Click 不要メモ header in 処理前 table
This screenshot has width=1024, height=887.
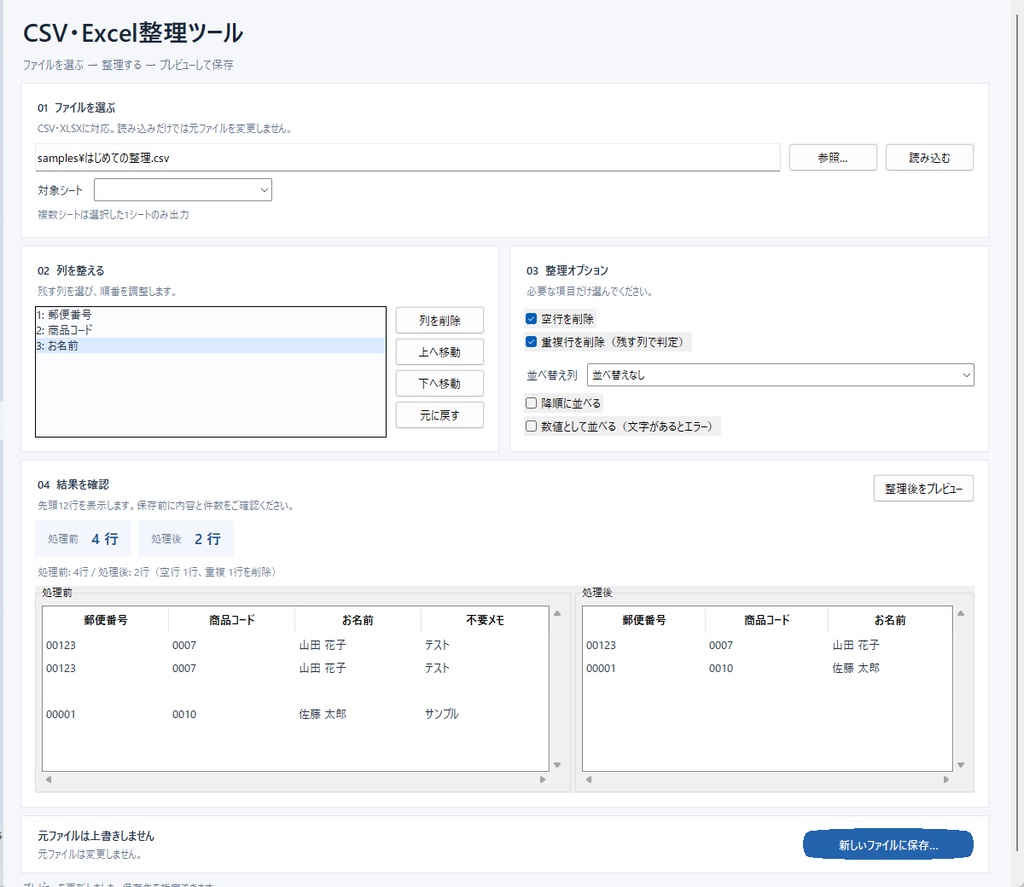pyautogui.click(x=485, y=620)
